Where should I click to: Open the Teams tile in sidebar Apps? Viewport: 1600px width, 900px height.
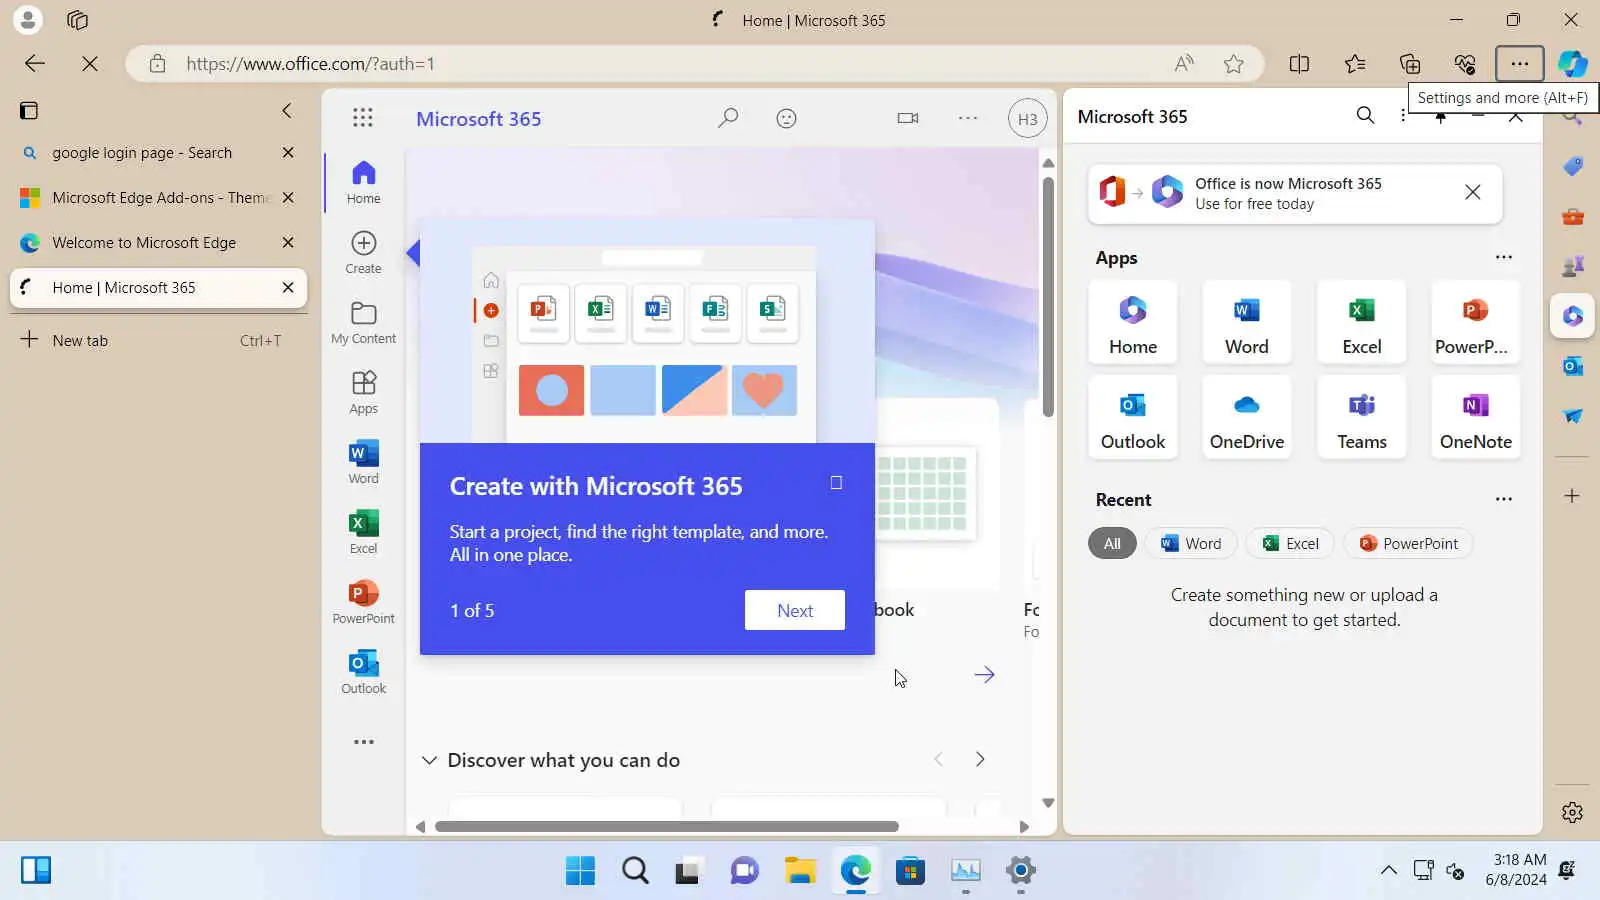[x=1362, y=418]
